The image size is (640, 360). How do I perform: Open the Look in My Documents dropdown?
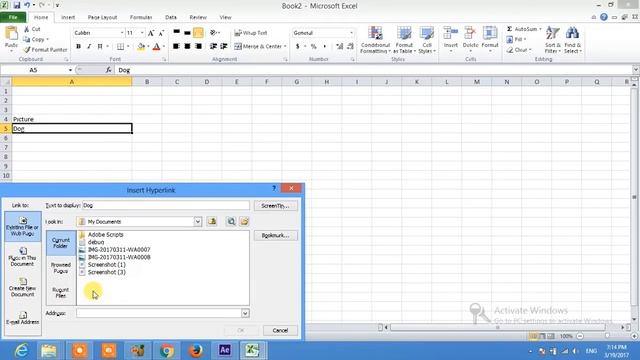[x=198, y=222]
